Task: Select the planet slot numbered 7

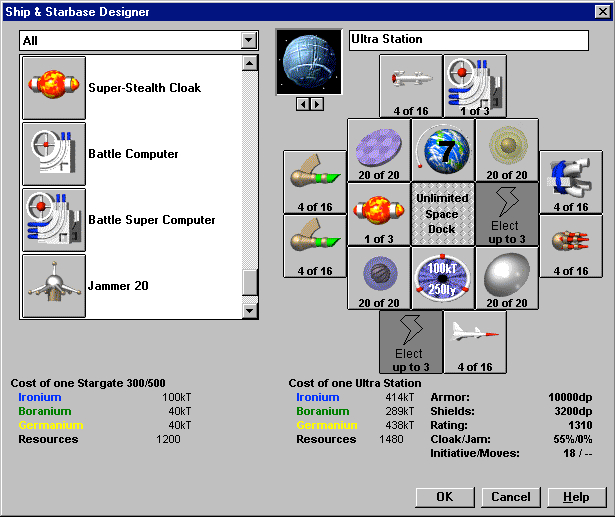Action: click(442, 150)
